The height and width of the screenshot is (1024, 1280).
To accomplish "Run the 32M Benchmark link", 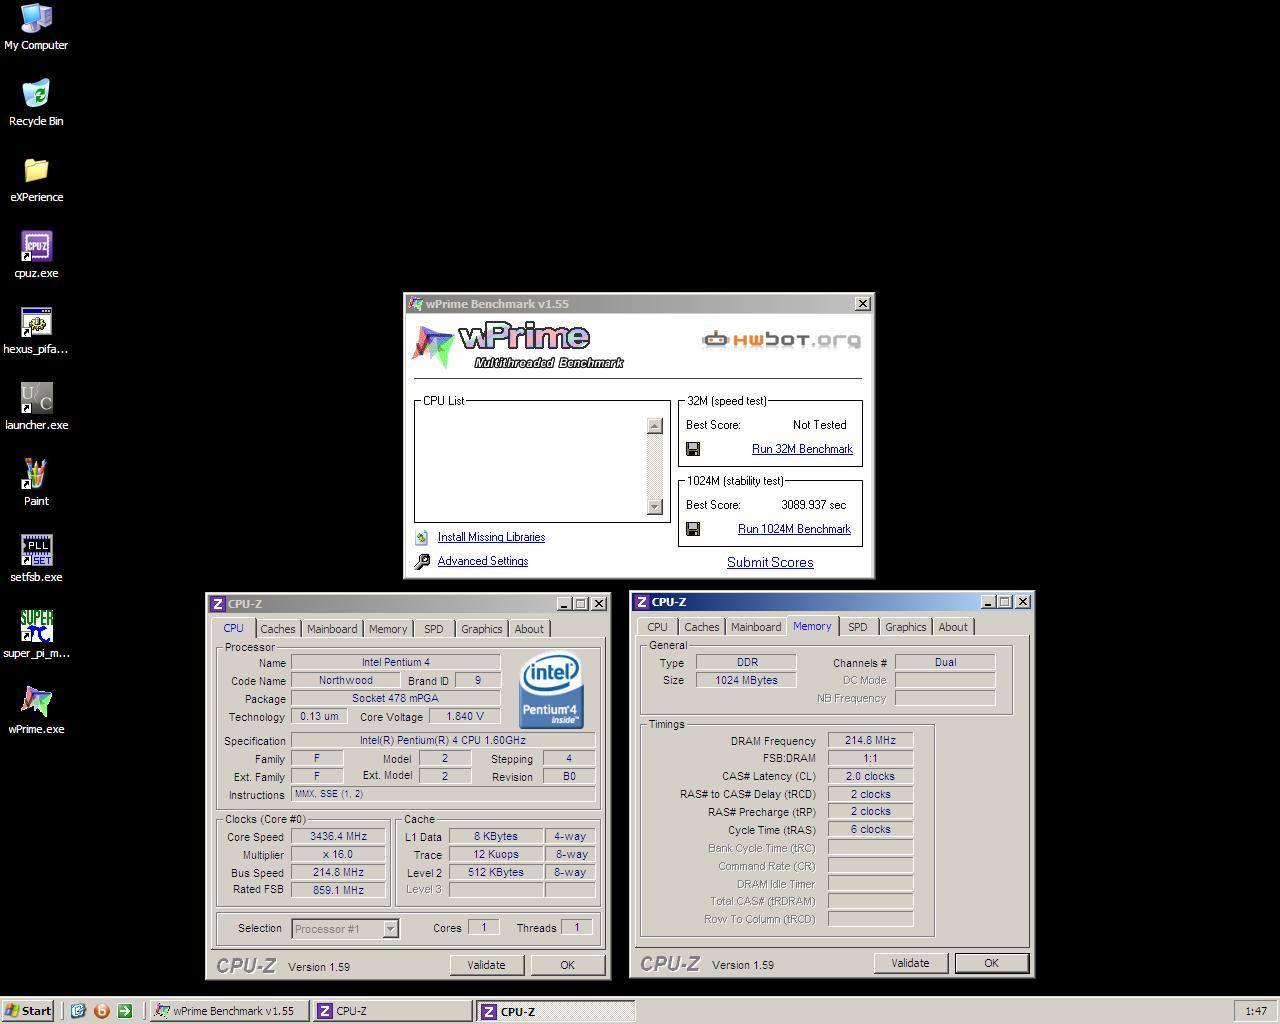I will click(802, 449).
